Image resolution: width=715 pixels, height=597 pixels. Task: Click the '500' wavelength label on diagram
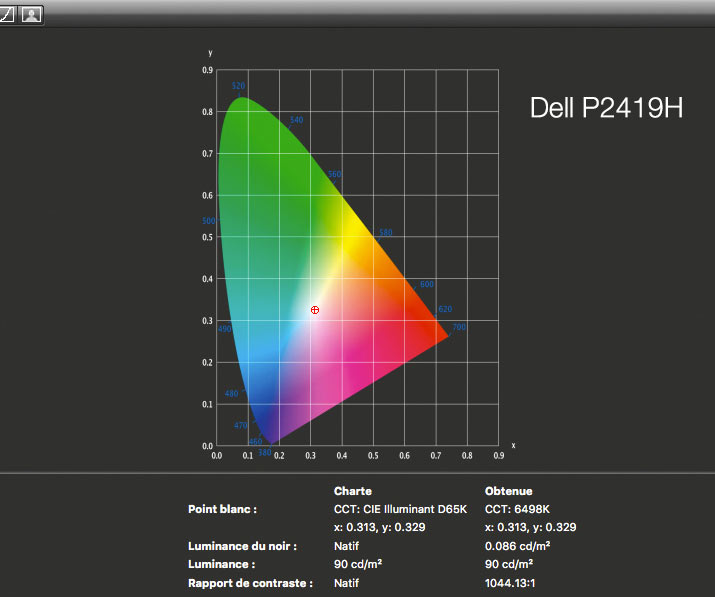pyautogui.click(x=209, y=221)
